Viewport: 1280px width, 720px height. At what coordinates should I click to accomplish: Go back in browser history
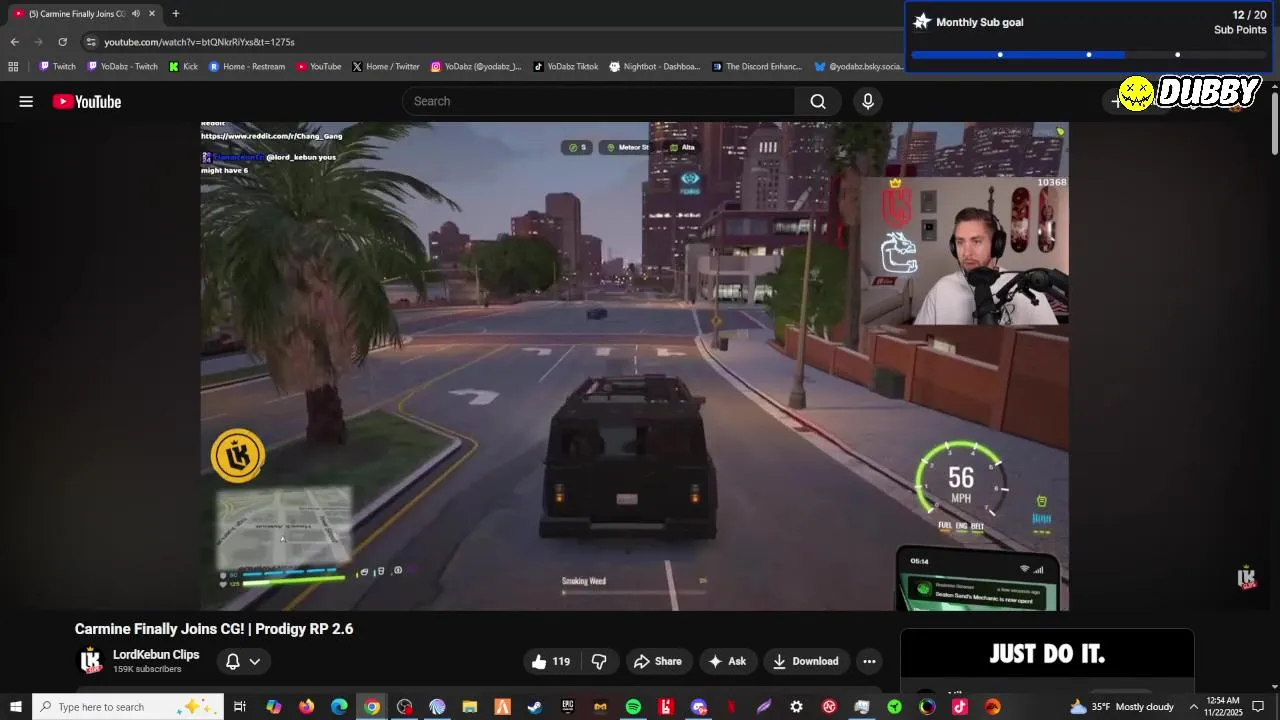14,42
